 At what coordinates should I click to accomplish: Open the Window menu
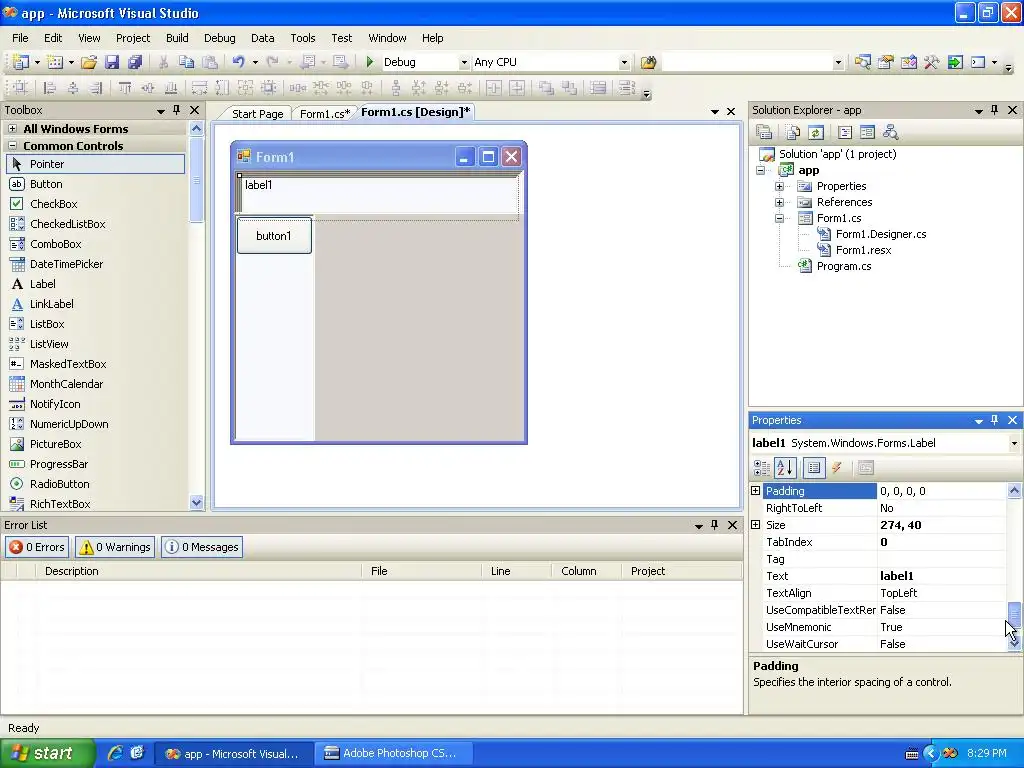pos(387,38)
